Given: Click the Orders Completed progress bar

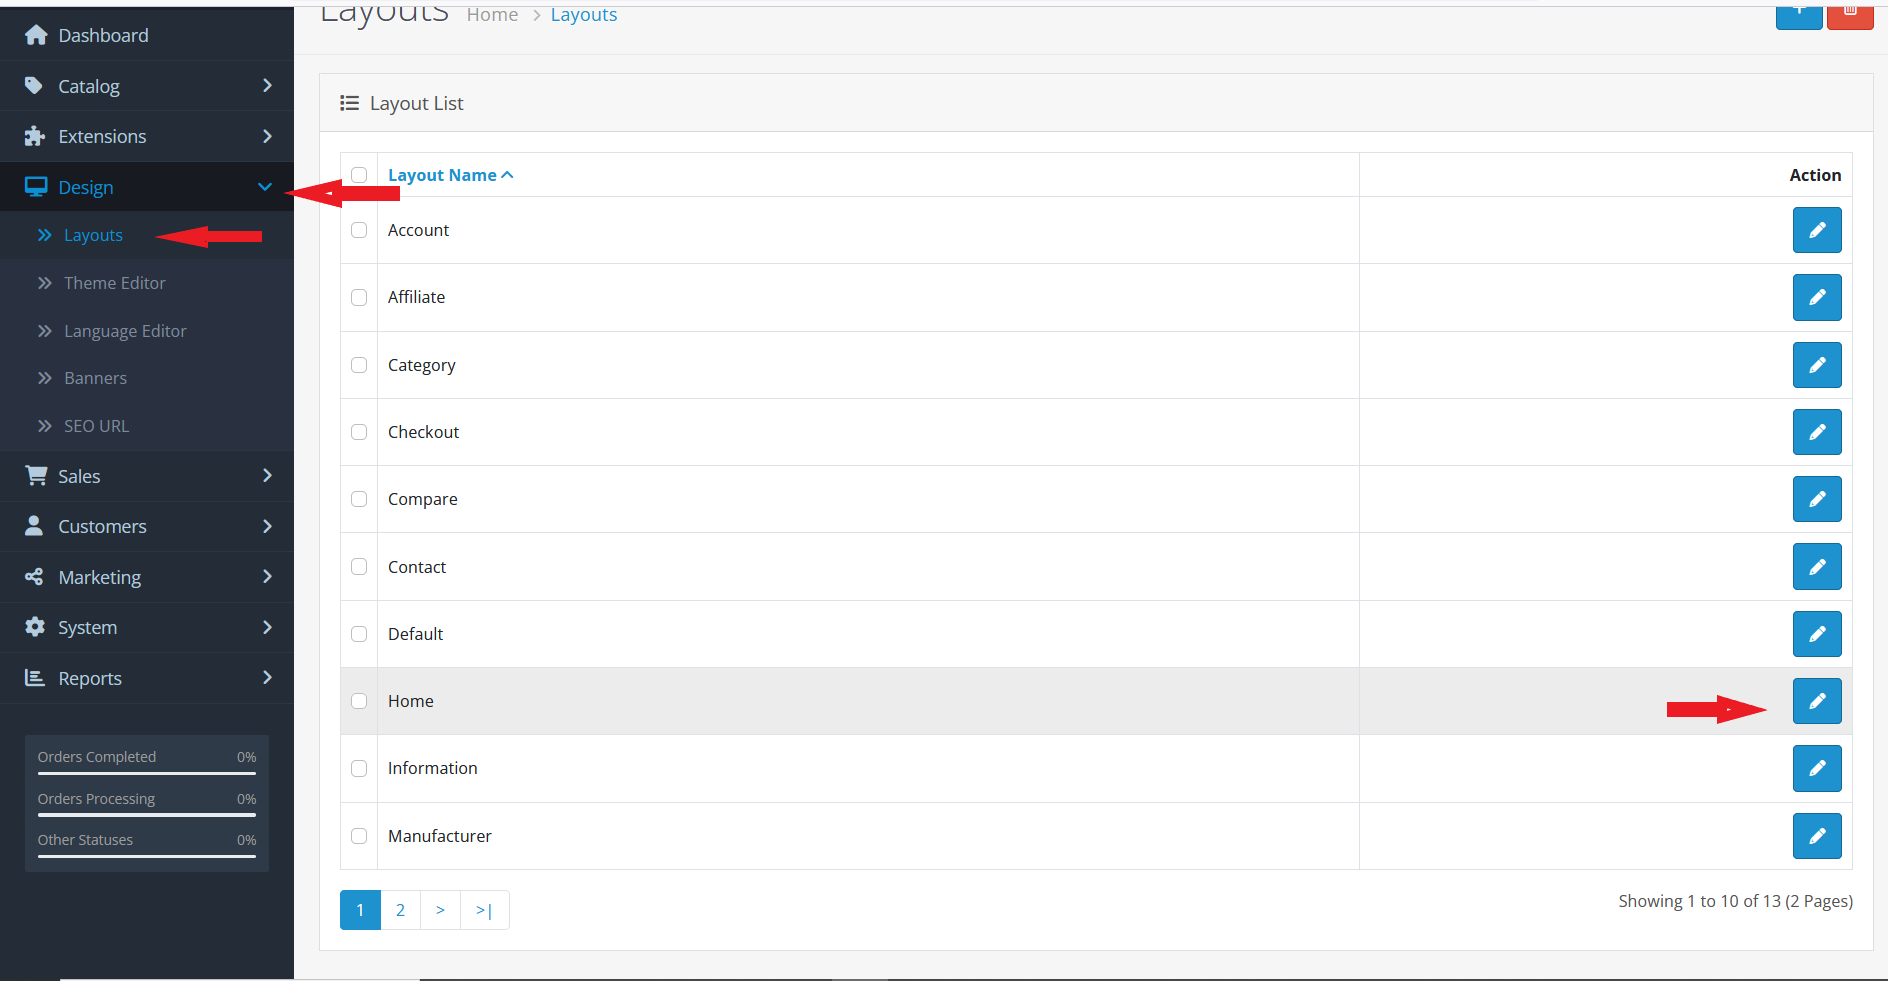Looking at the screenshot, I should (147, 773).
